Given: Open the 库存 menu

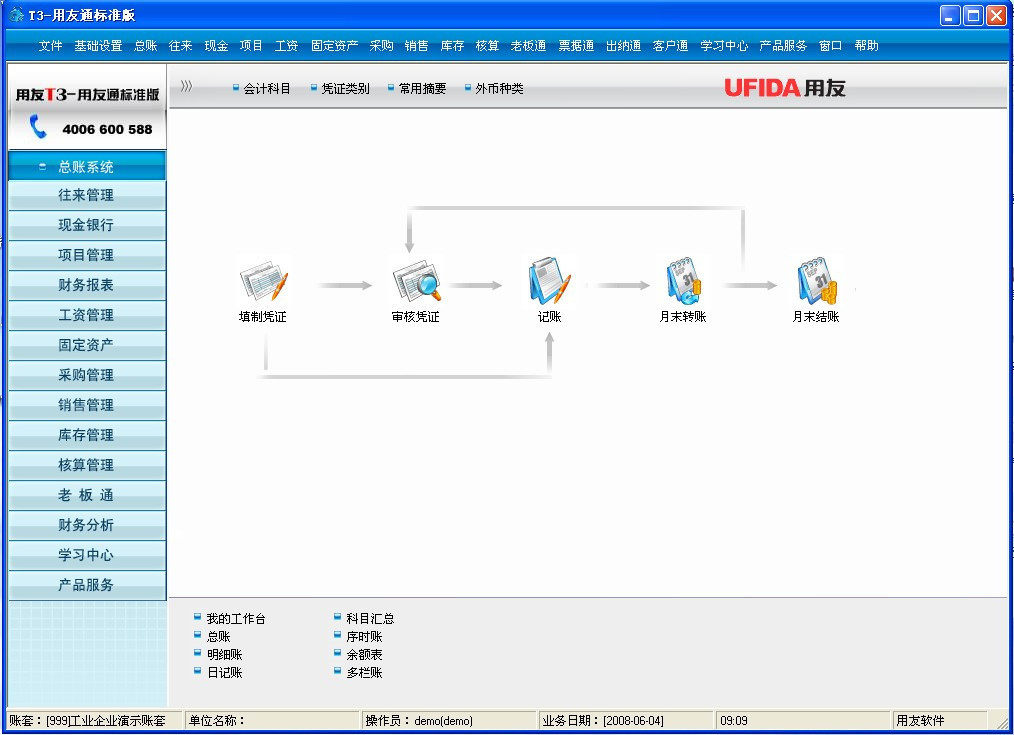Looking at the screenshot, I should pos(452,46).
